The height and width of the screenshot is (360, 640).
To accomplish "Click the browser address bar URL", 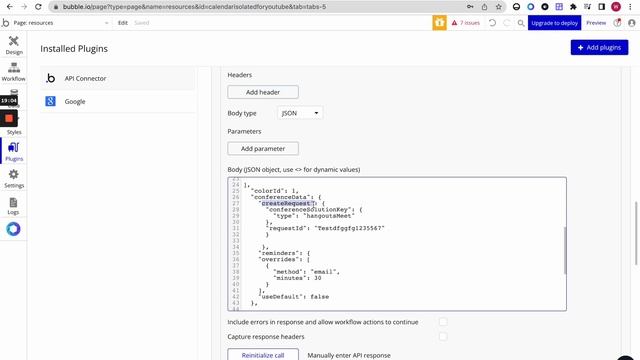I will click(x=194, y=7).
